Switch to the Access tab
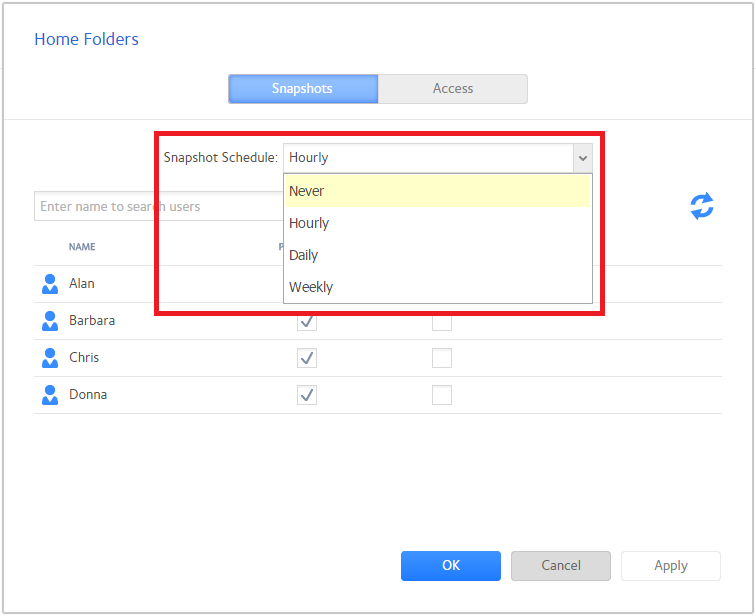Image resolution: width=756 pixels, height=616 pixels. (453, 89)
